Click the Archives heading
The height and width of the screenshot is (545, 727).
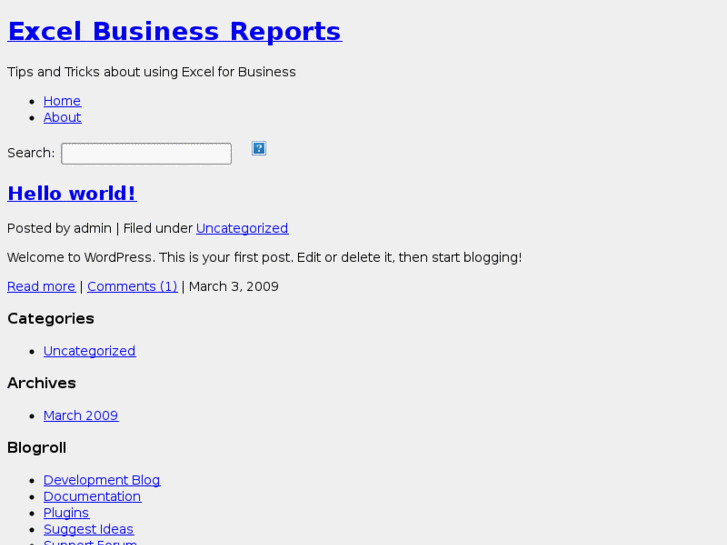pyautogui.click(x=41, y=383)
